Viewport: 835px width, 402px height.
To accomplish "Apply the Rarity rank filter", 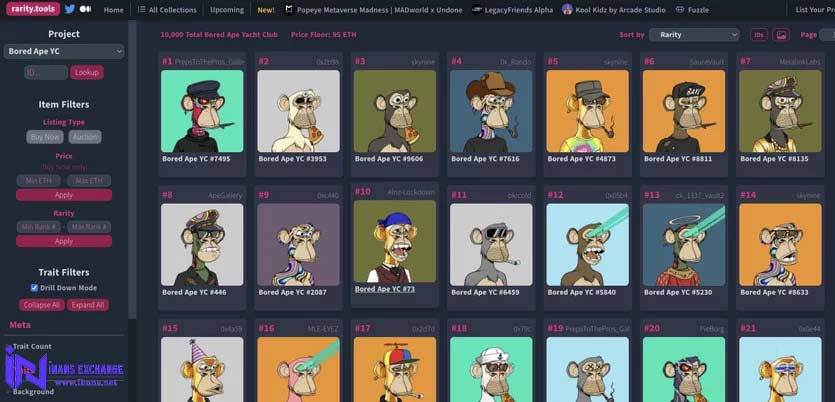I will click(64, 241).
